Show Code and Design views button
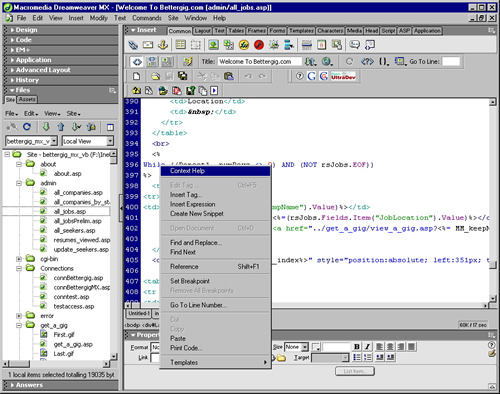 click(152, 62)
